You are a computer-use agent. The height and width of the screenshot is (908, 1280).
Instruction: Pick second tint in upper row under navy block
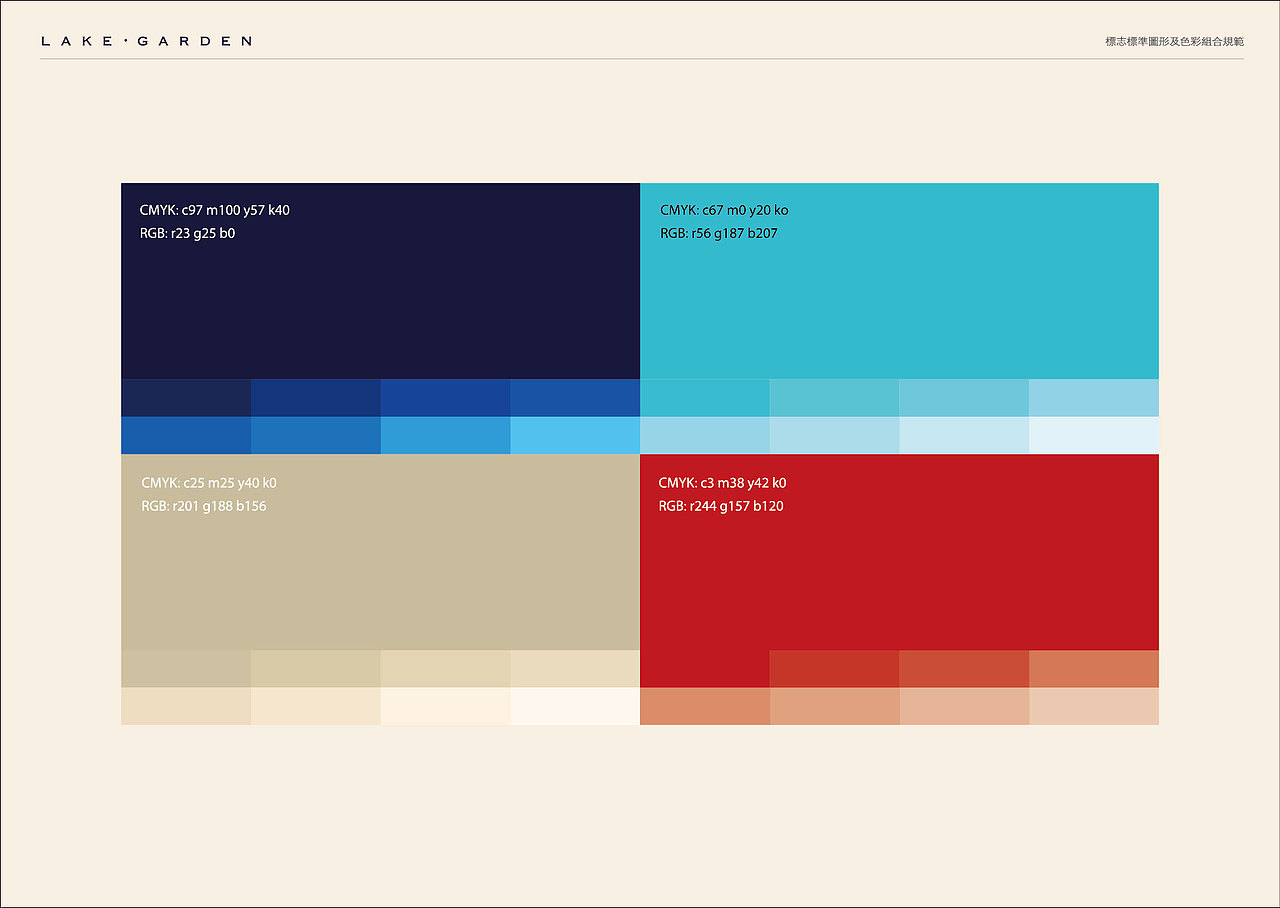(316, 398)
